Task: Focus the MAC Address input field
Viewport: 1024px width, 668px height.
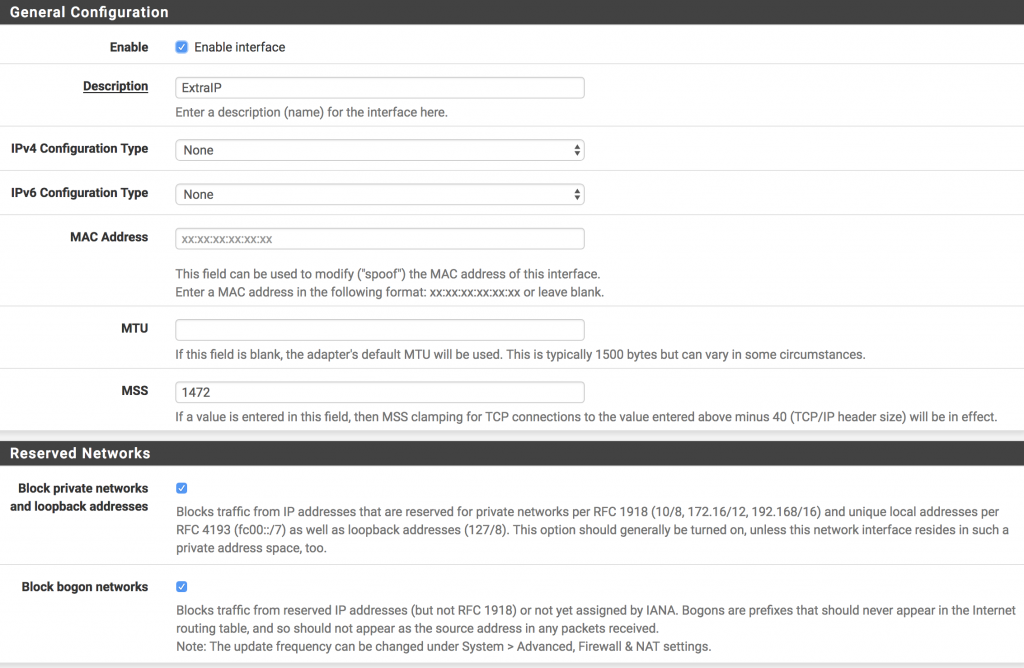Action: coord(379,239)
